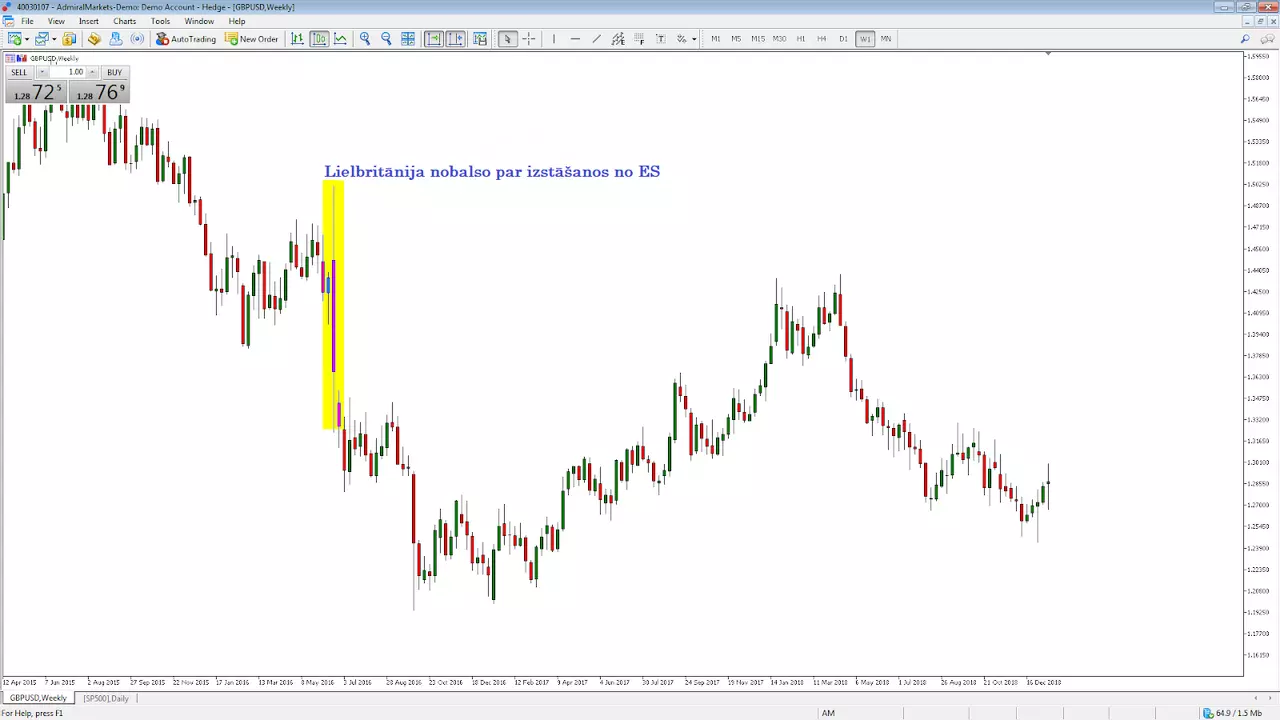The image size is (1280, 720).
Task: Toggle the Chart Shift option
Action: tap(456, 39)
